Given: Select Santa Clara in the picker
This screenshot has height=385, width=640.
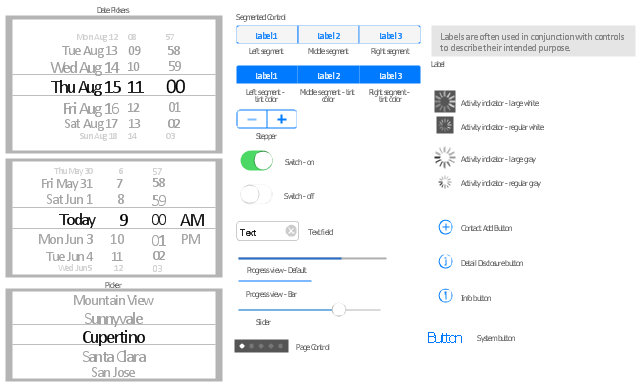Looking at the screenshot, I should pos(114,357).
